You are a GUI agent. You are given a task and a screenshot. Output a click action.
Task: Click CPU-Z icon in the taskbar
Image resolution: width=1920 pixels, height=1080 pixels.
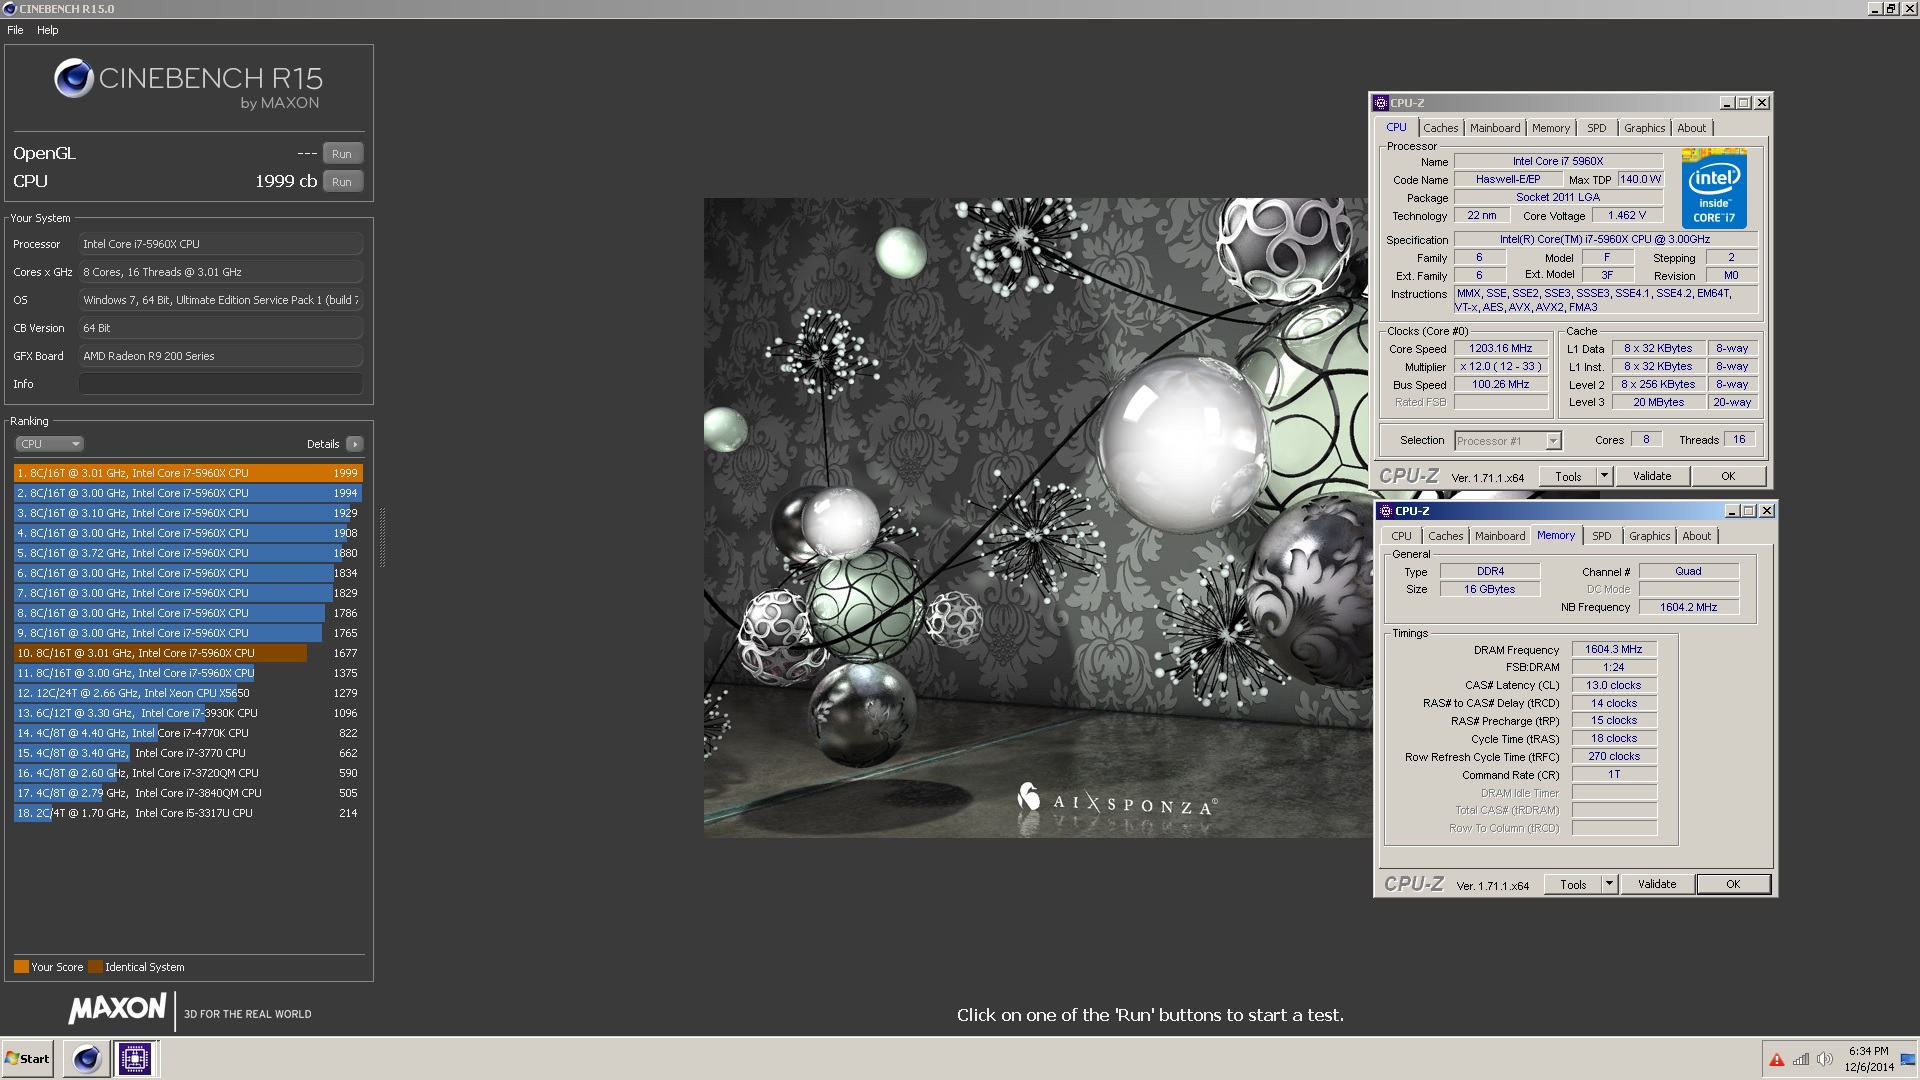[135, 1059]
